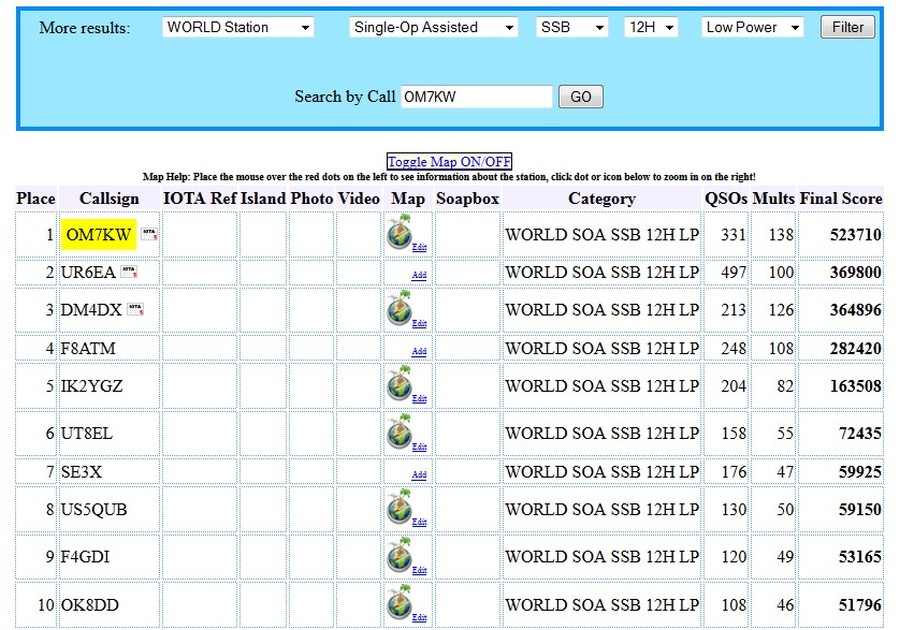Click the IOTA badge icon beside DM4DX

coord(135,310)
